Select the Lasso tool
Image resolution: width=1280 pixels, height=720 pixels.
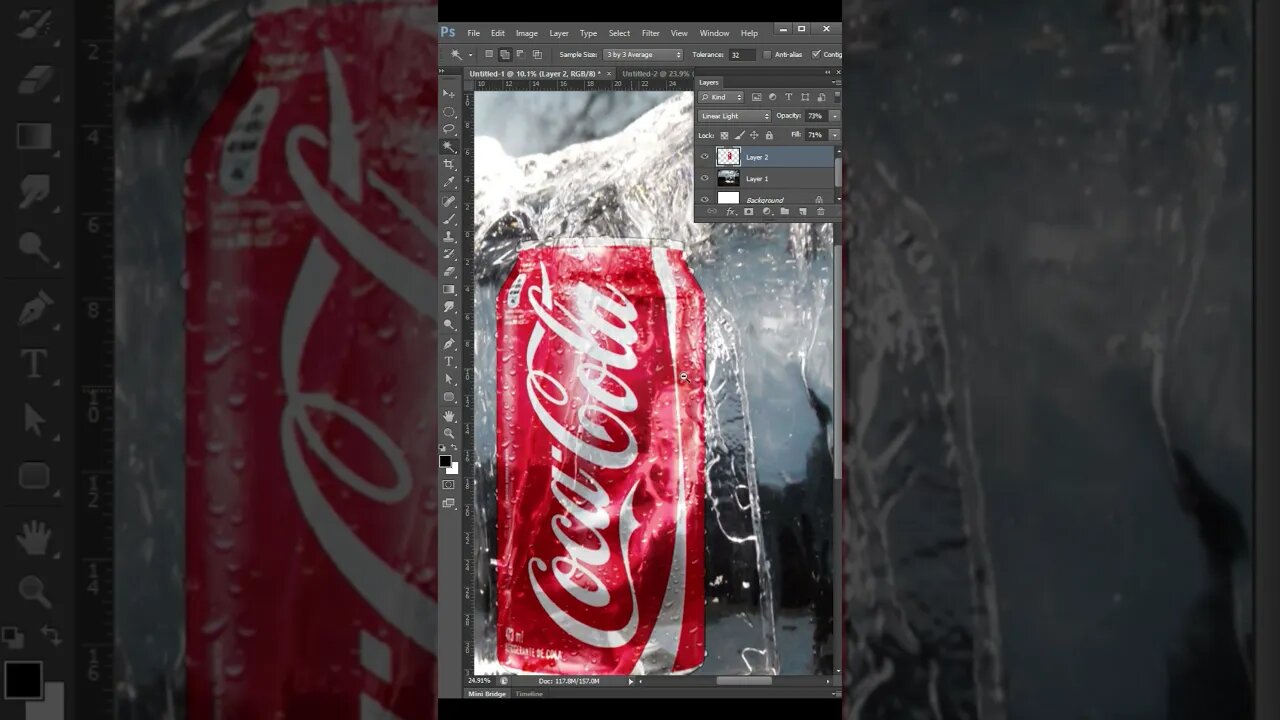point(449,128)
